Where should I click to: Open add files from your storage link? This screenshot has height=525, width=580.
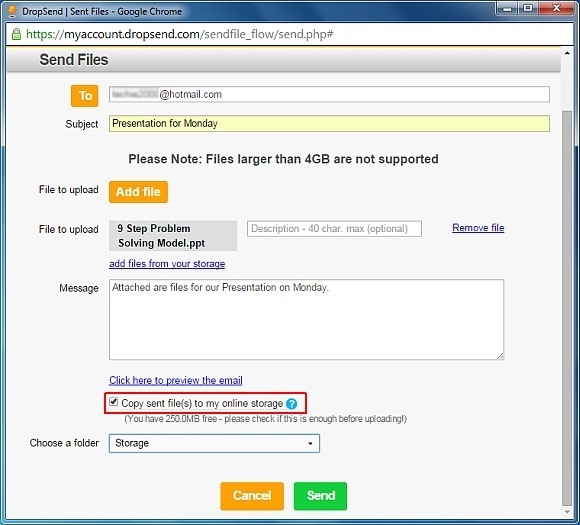[167, 264]
